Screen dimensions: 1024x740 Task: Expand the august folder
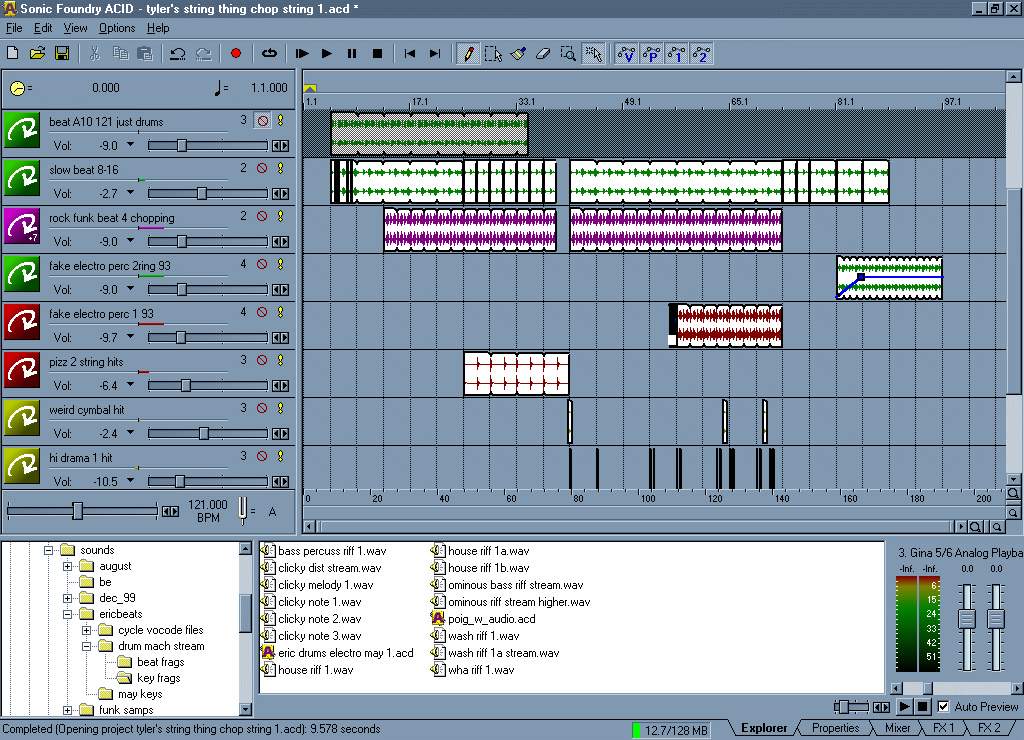tap(67, 566)
